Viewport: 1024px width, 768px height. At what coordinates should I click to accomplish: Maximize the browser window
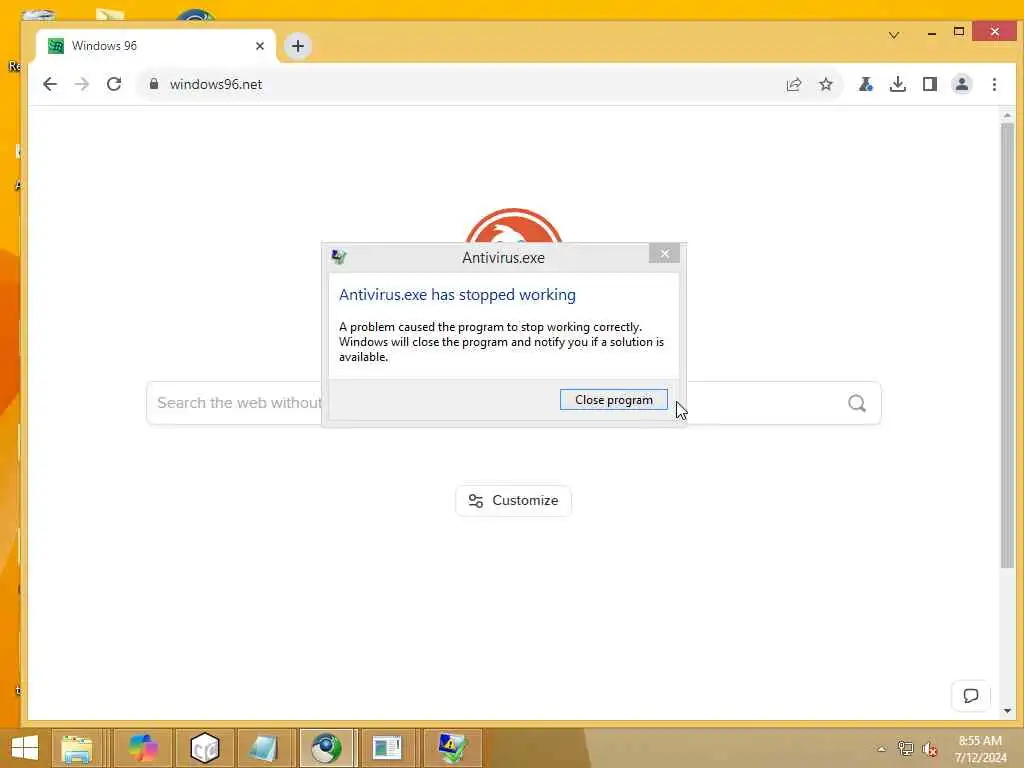point(959,31)
